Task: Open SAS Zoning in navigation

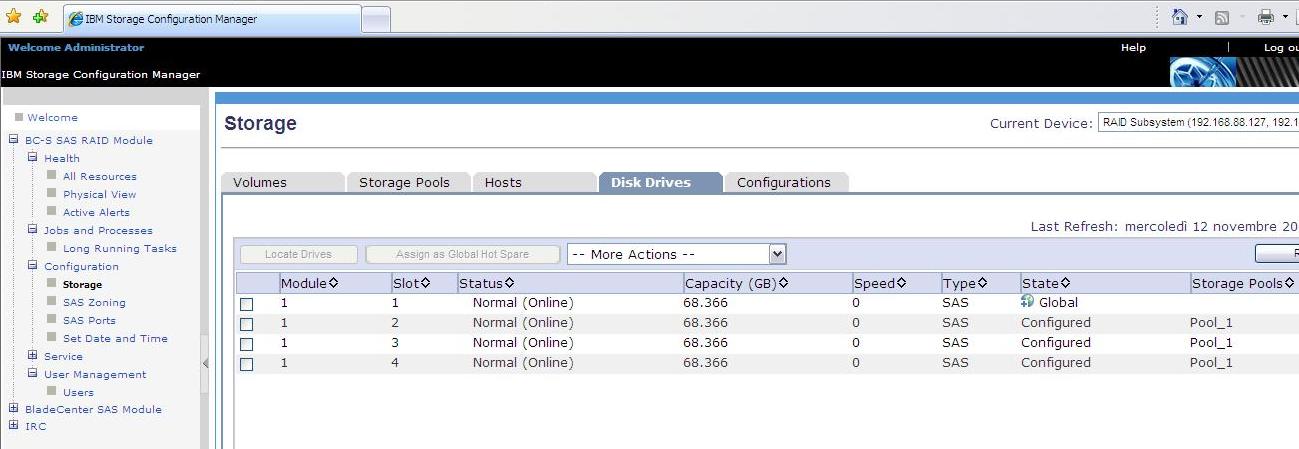Action: coord(94,303)
